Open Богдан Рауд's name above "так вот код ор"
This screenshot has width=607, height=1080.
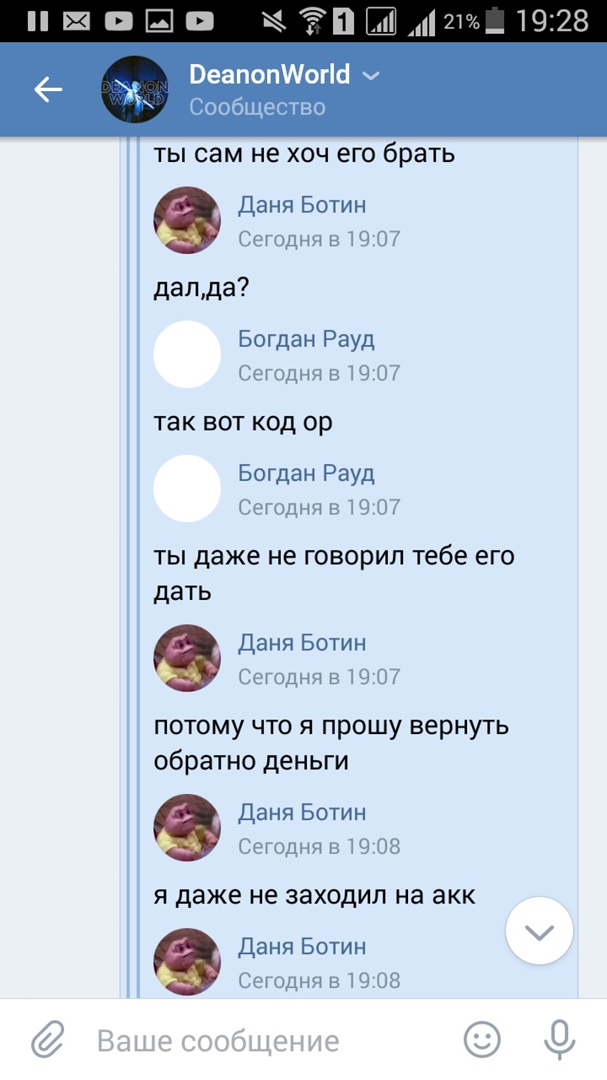[306, 339]
